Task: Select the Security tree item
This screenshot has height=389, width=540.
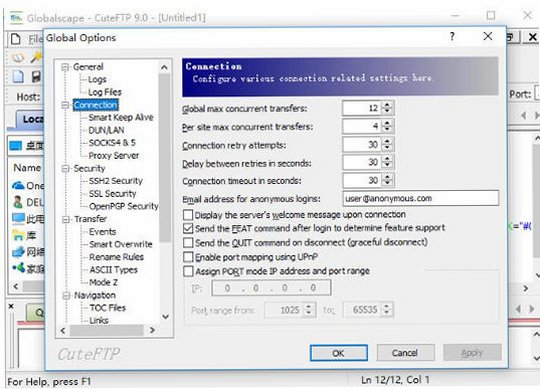Action: pyautogui.click(x=90, y=168)
